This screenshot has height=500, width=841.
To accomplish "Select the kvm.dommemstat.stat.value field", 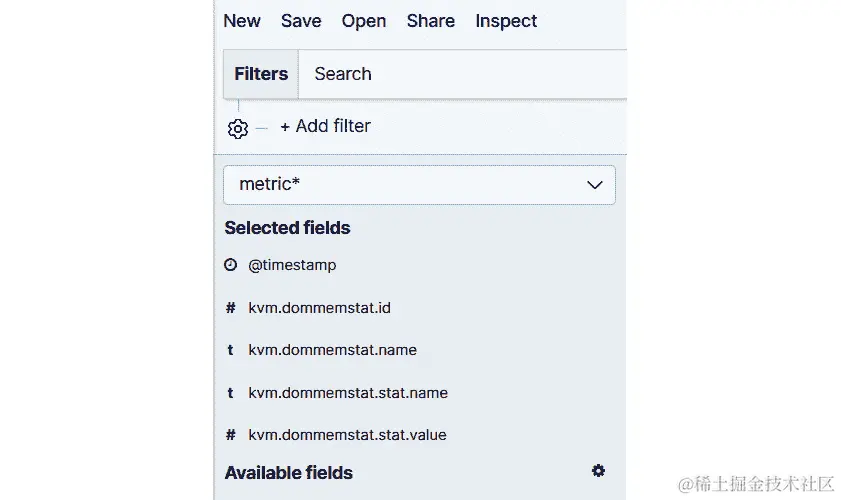I will [x=347, y=435].
